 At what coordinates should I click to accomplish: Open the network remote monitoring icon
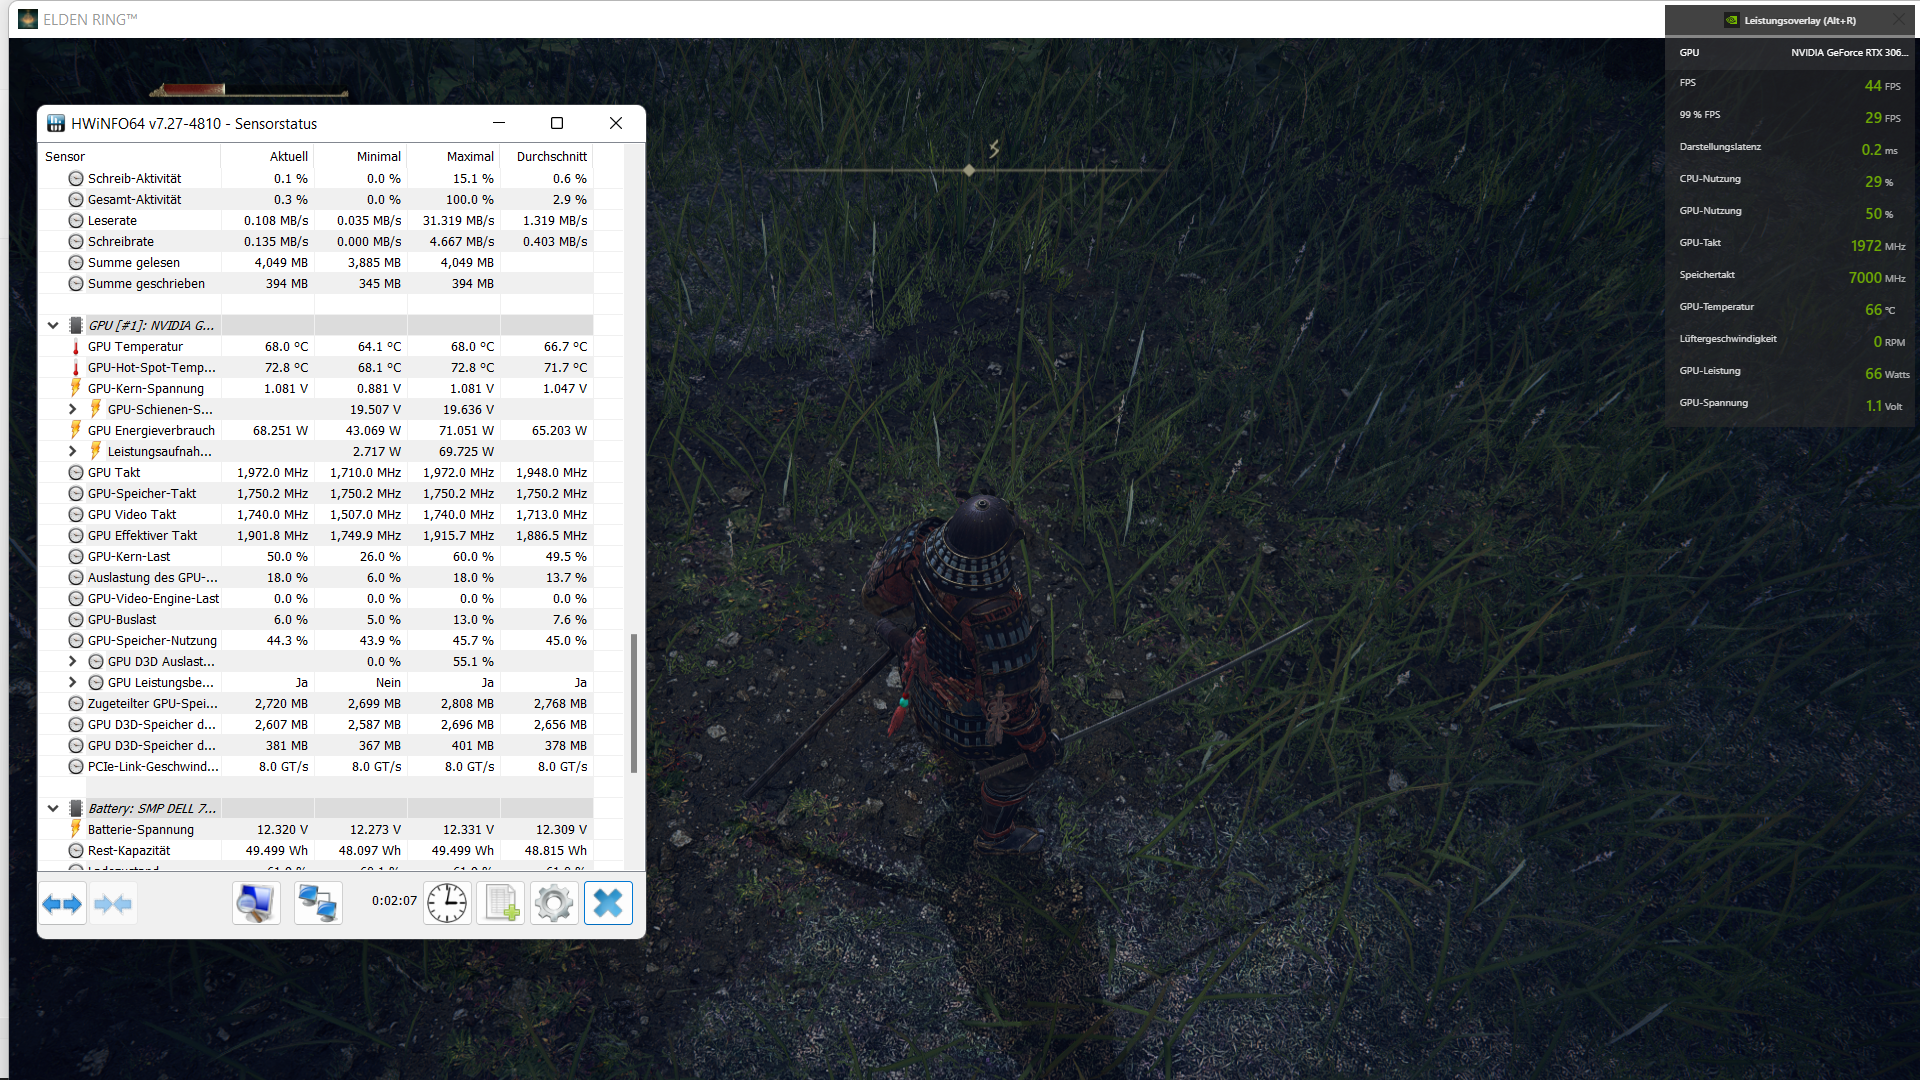pyautogui.click(x=318, y=904)
